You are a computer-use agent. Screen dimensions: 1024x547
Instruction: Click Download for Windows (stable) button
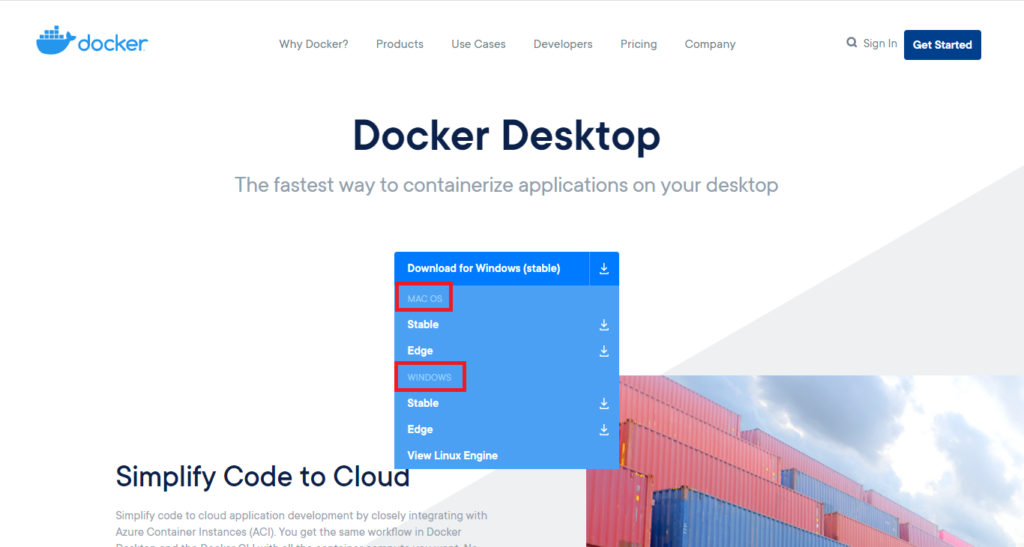click(x=492, y=268)
